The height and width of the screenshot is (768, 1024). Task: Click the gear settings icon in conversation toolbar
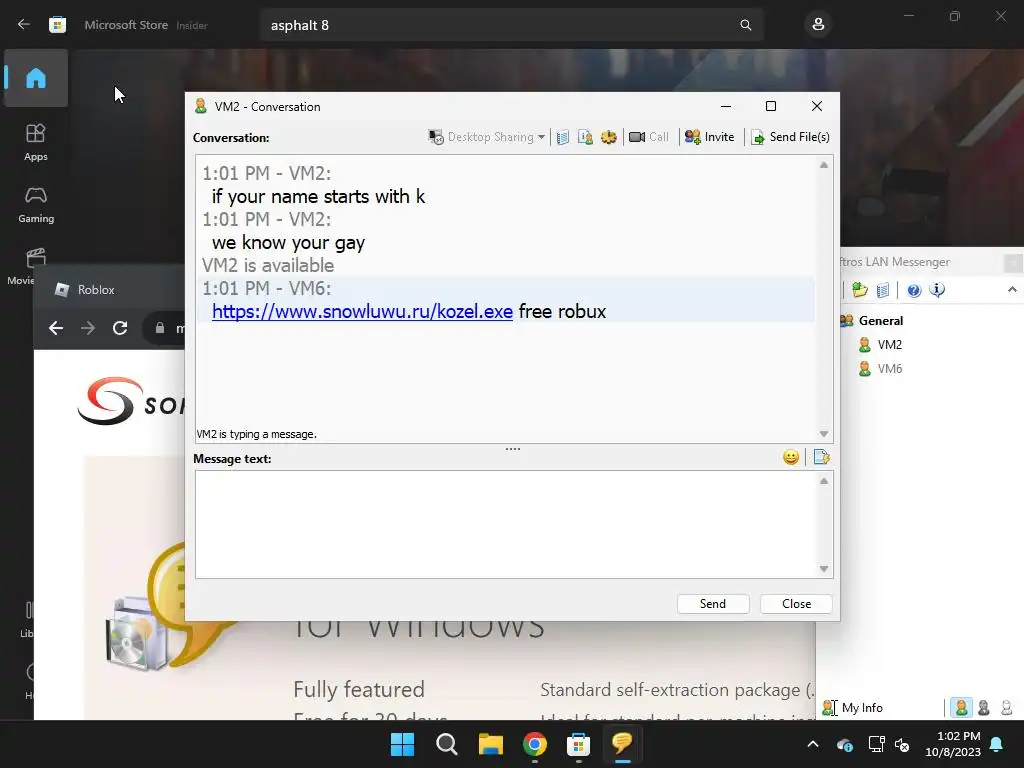pos(609,137)
